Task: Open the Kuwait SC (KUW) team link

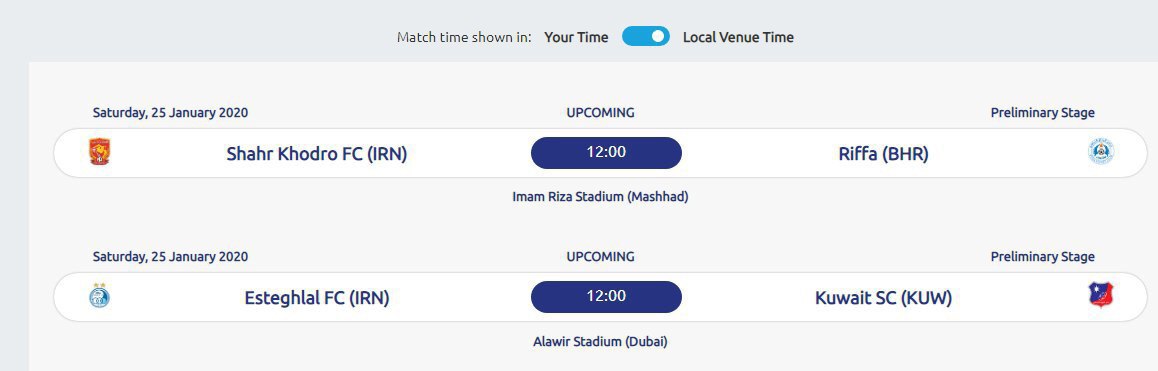Action: coord(883,298)
